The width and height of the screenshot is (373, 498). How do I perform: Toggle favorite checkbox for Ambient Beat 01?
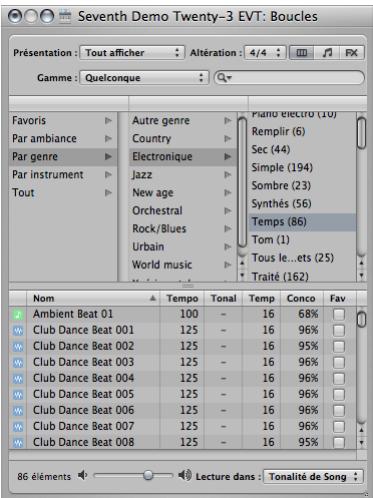pos(339,314)
